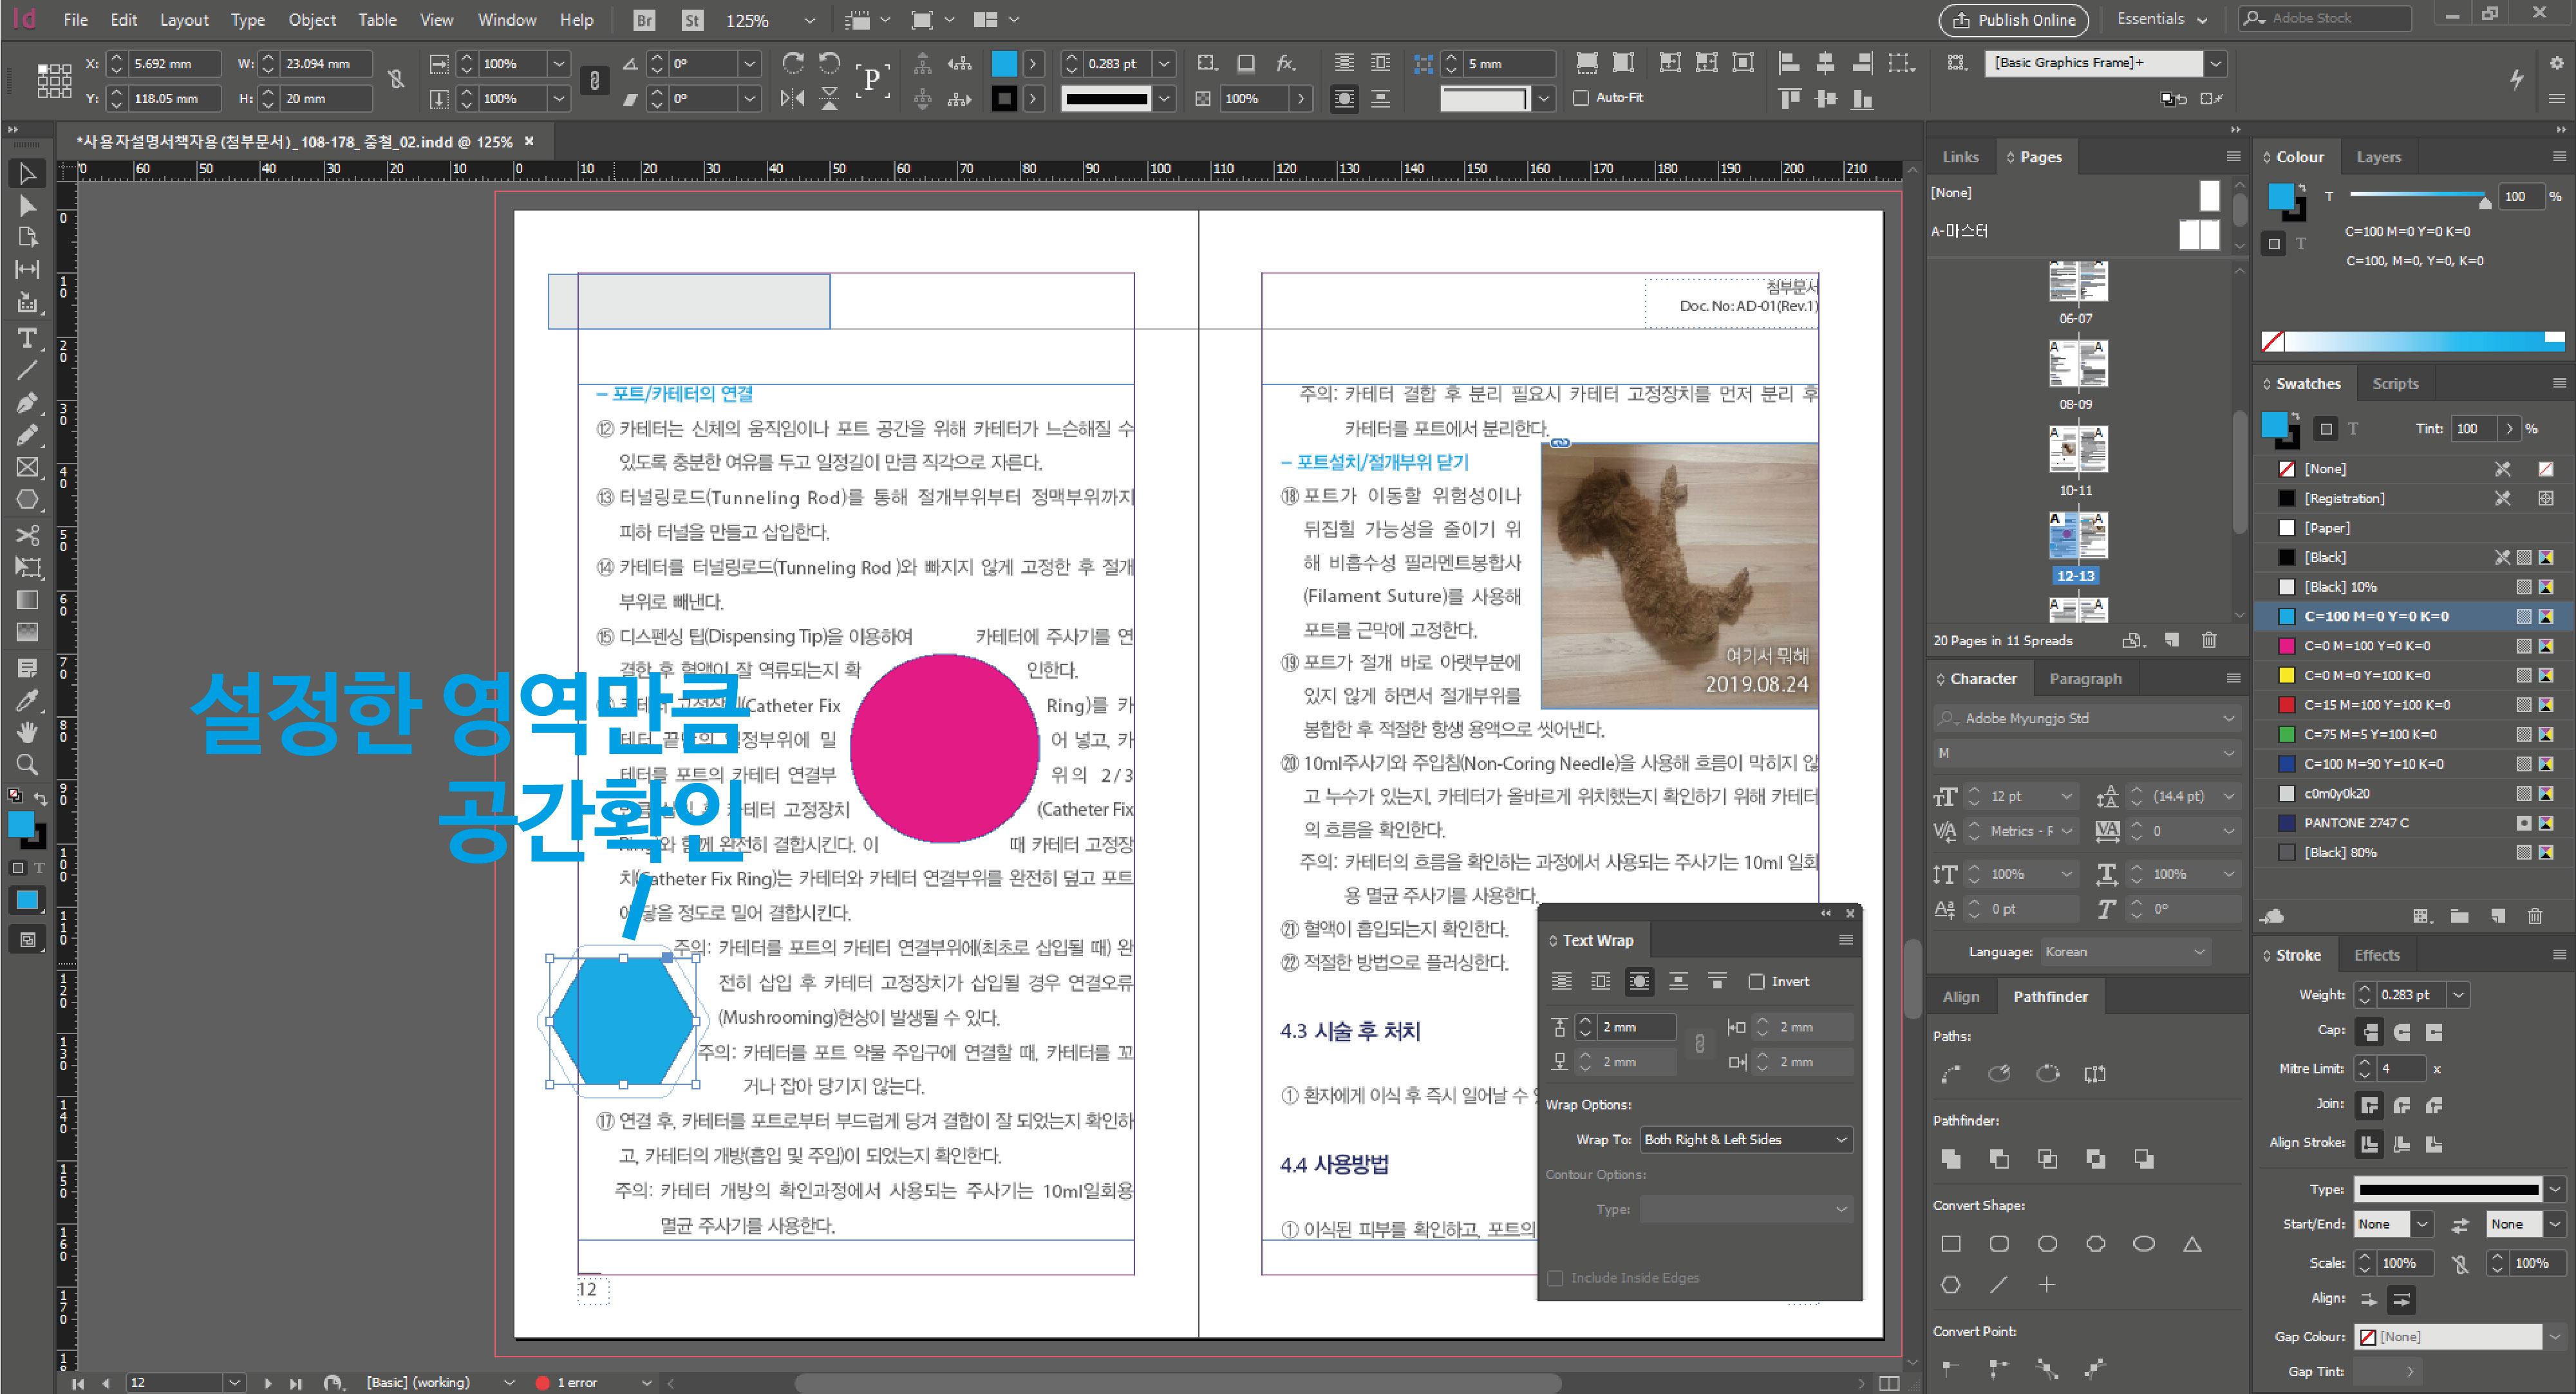Create new page icon in Pages panel
2576x1394 pixels.
2171,640
